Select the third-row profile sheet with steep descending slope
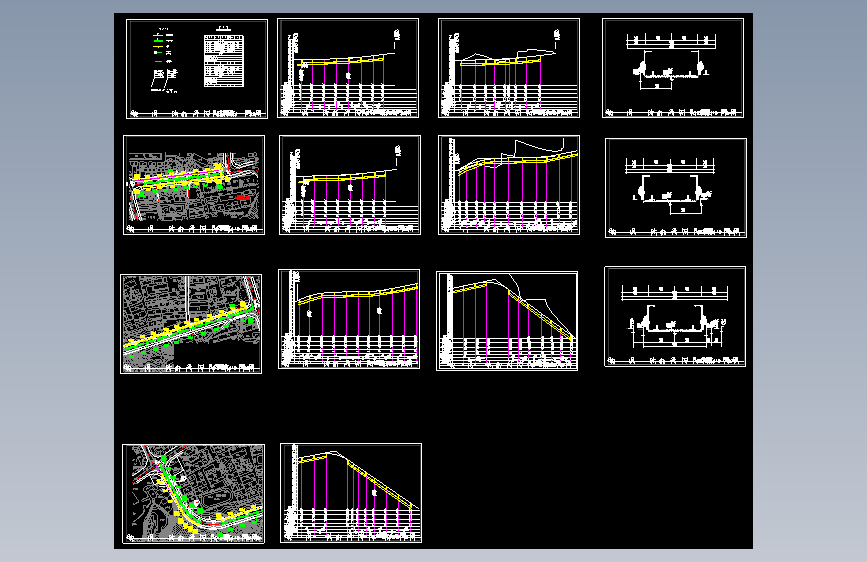Viewport: 867px width, 562px height. (x=507, y=321)
